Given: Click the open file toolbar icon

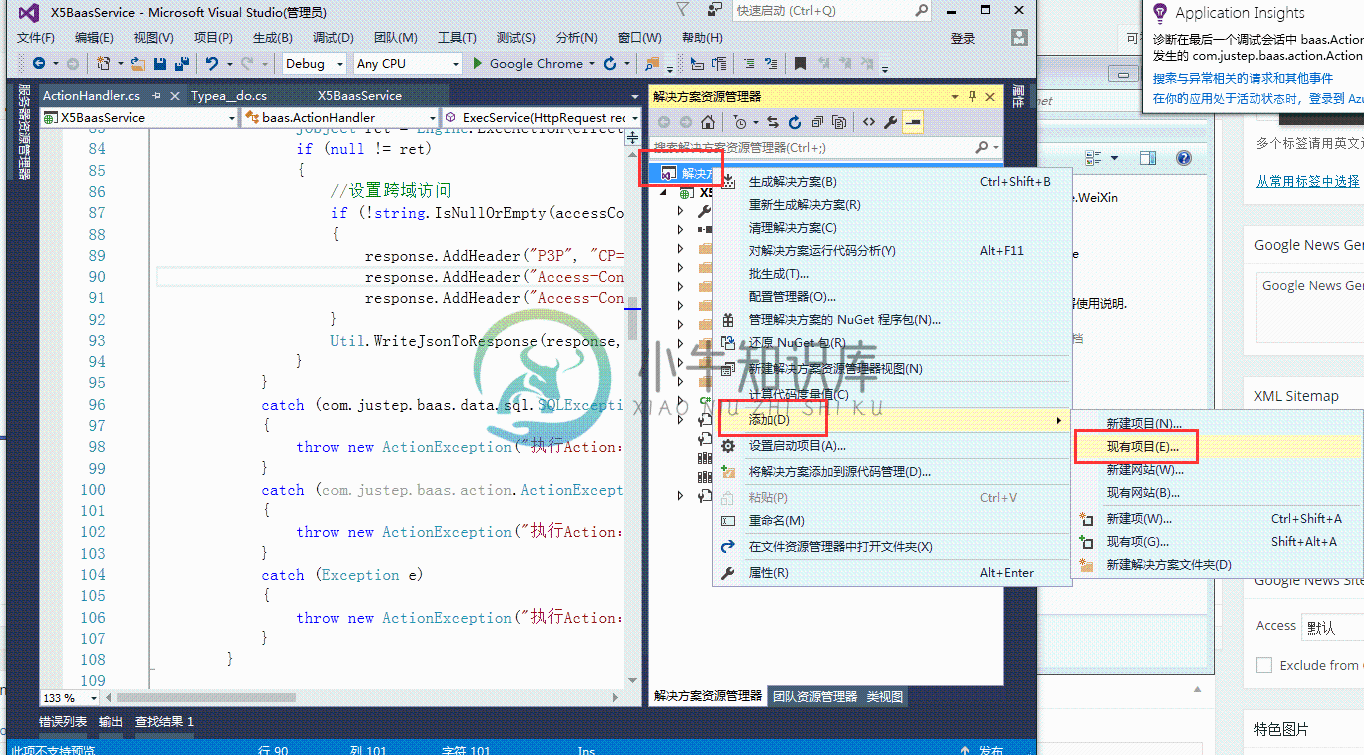Looking at the screenshot, I should (x=138, y=63).
